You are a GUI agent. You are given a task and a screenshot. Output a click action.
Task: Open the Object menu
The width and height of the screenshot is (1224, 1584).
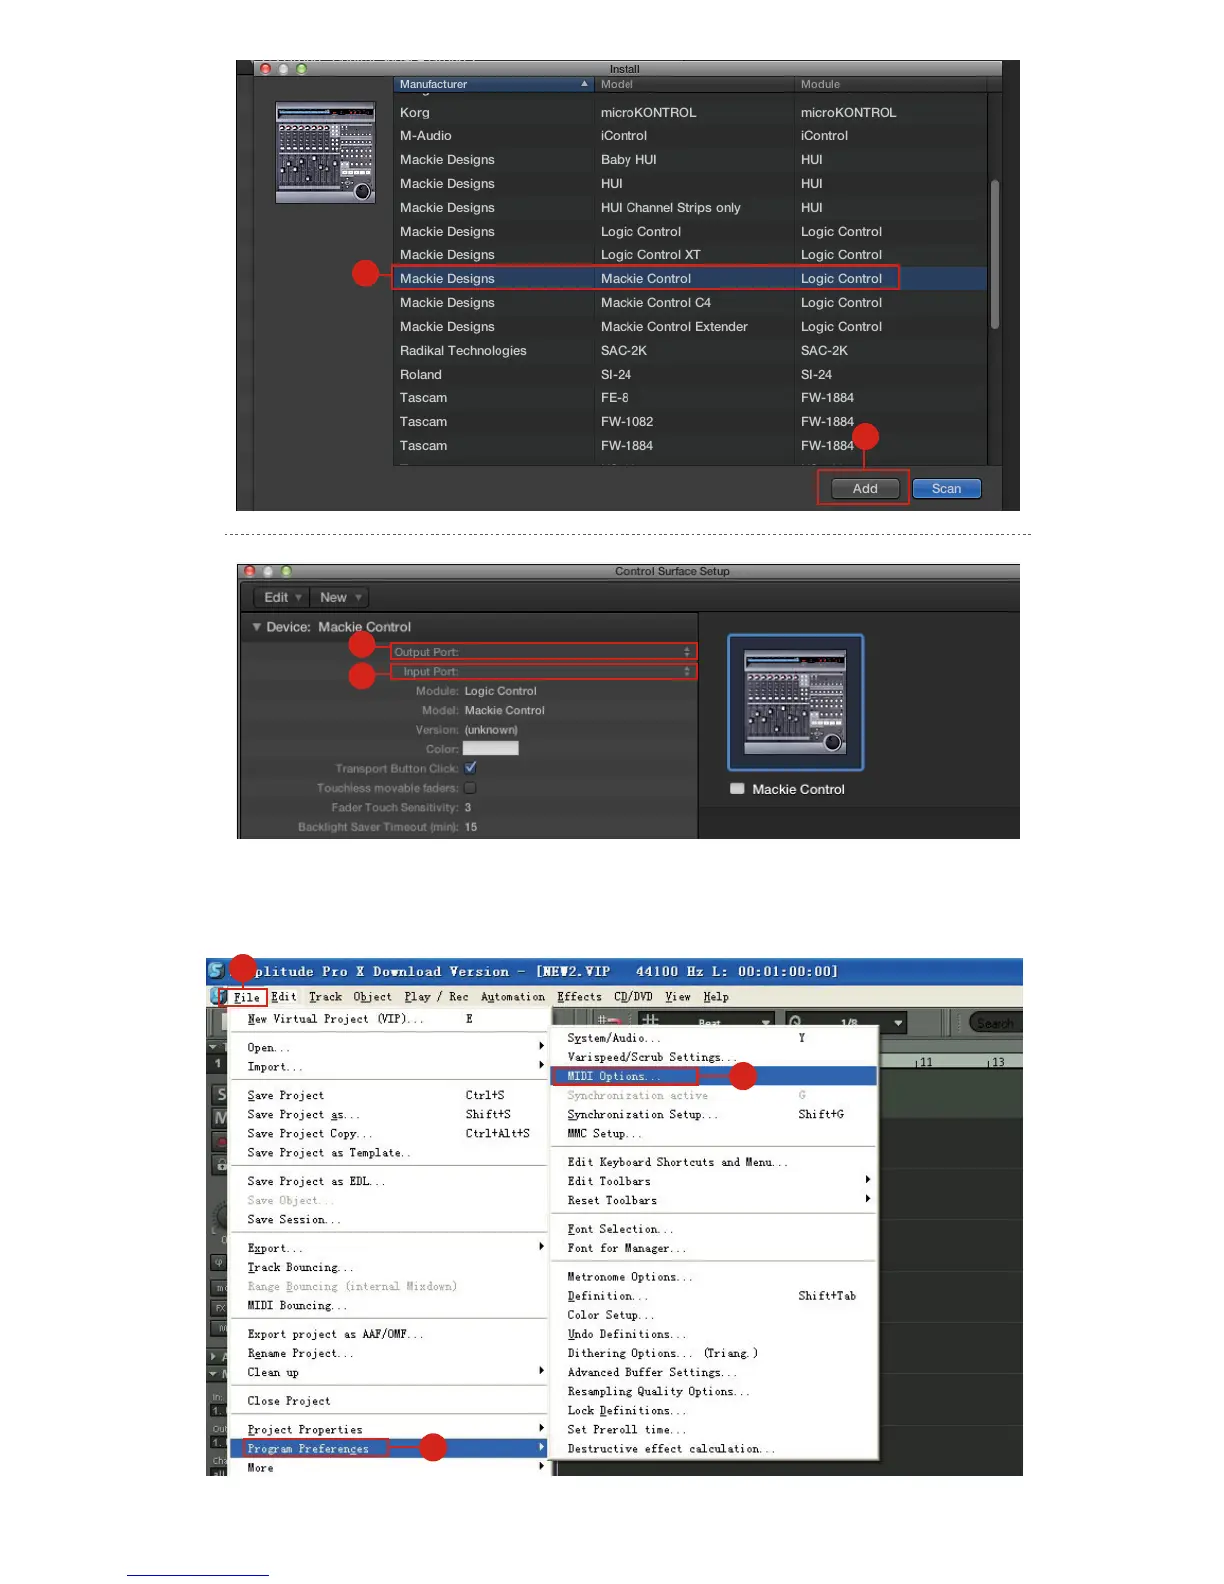coord(372,997)
